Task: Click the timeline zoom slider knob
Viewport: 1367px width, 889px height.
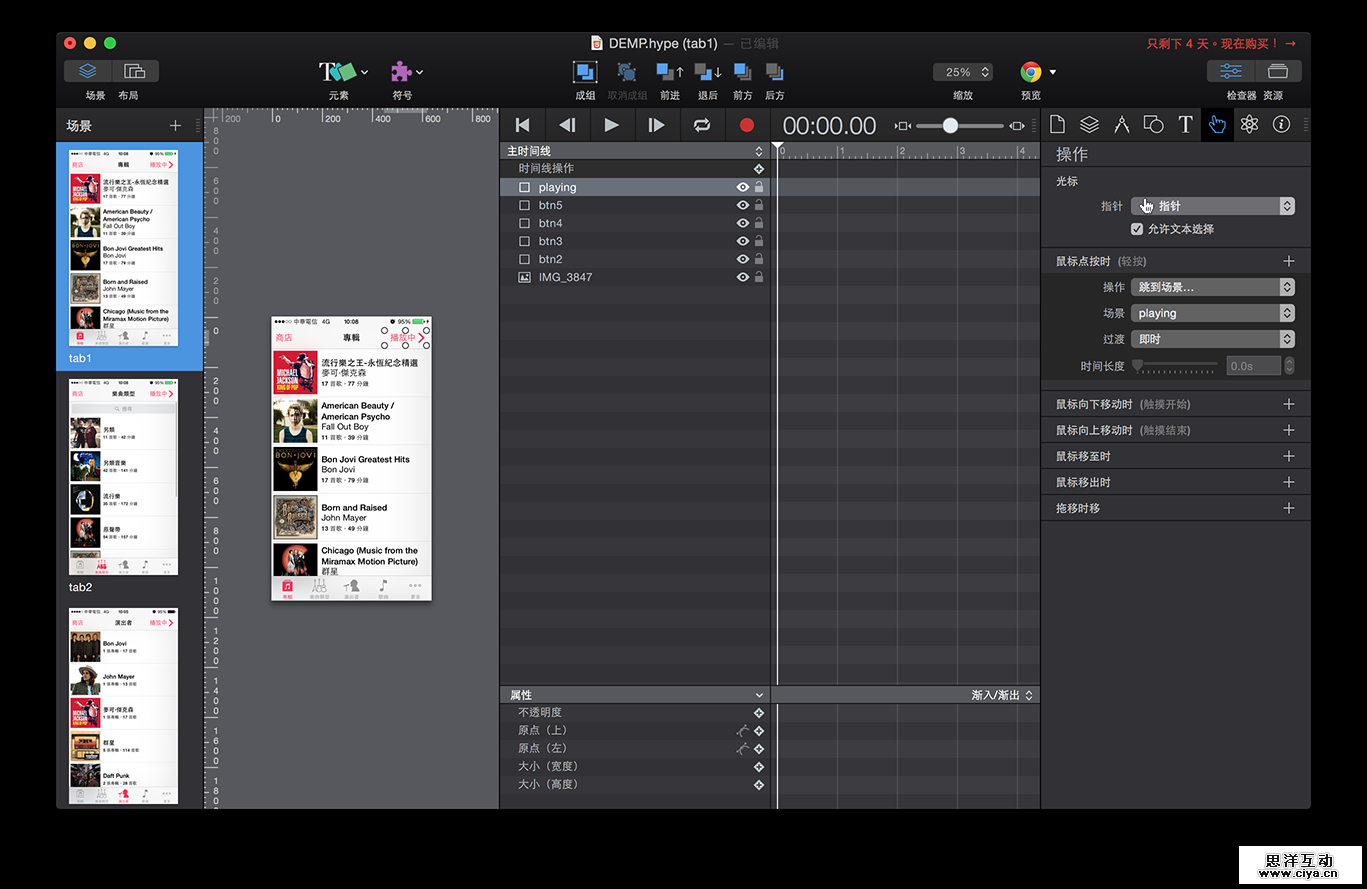Action: point(950,125)
